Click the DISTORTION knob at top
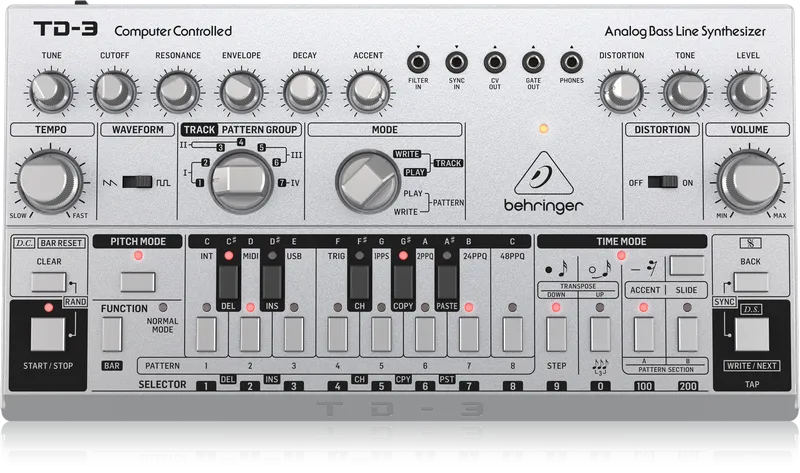 (x=621, y=92)
